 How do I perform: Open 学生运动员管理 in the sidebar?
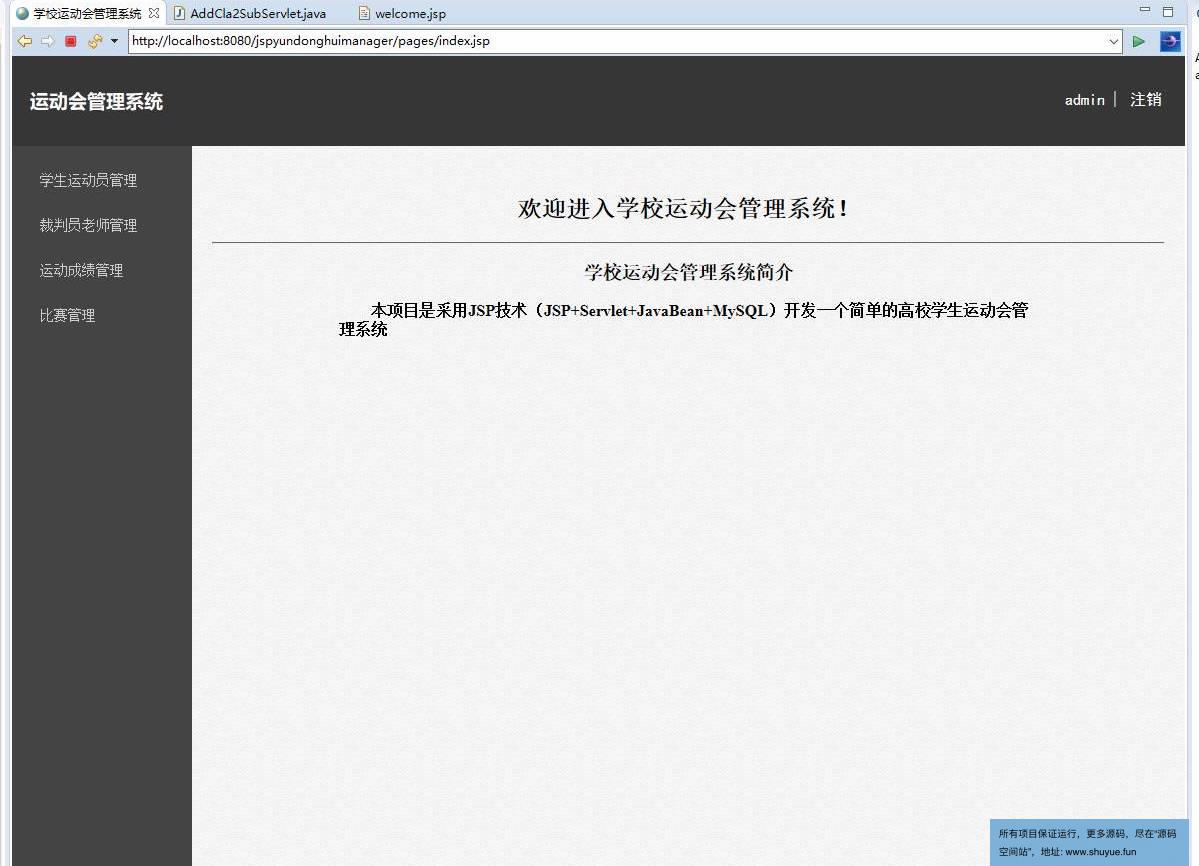click(x=88, y=180)
